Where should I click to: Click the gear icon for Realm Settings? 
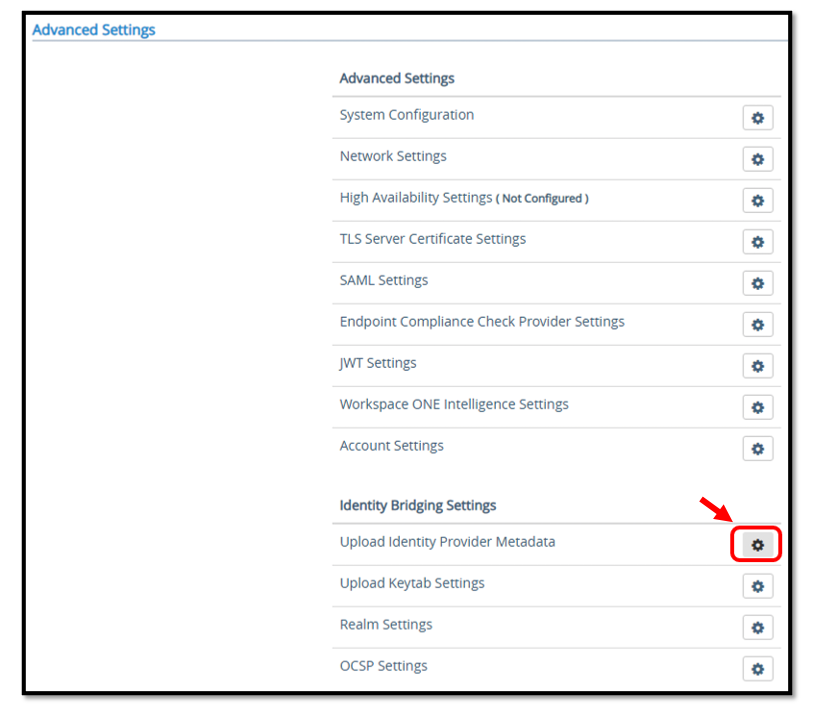pos(757,628)
